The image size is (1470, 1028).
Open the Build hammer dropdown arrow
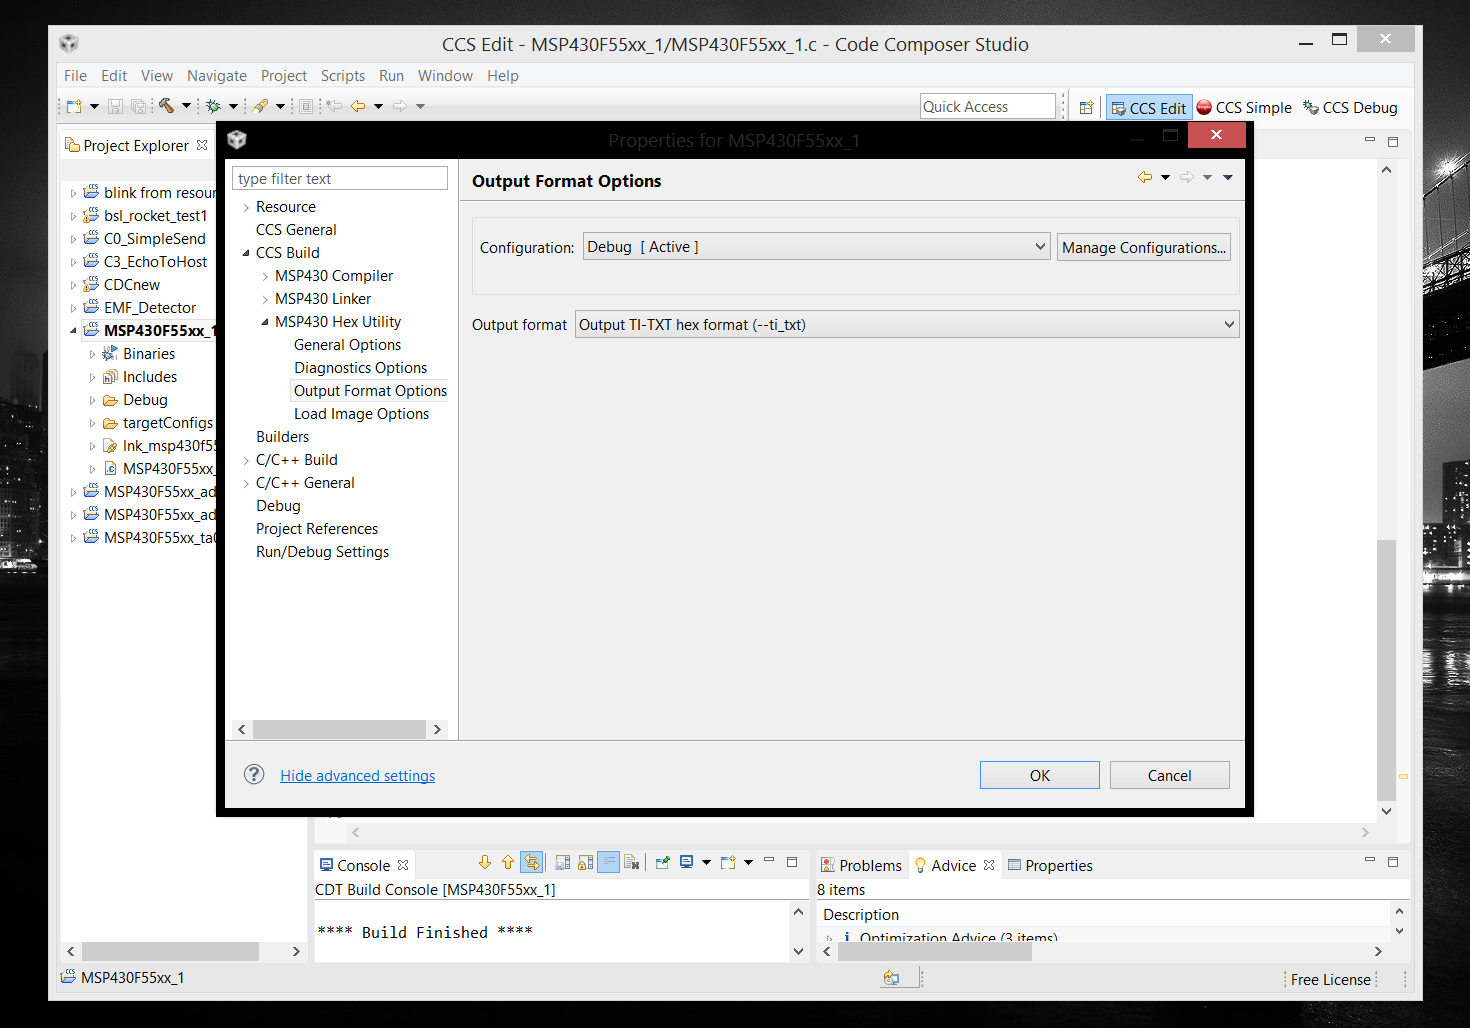[186, 106]
